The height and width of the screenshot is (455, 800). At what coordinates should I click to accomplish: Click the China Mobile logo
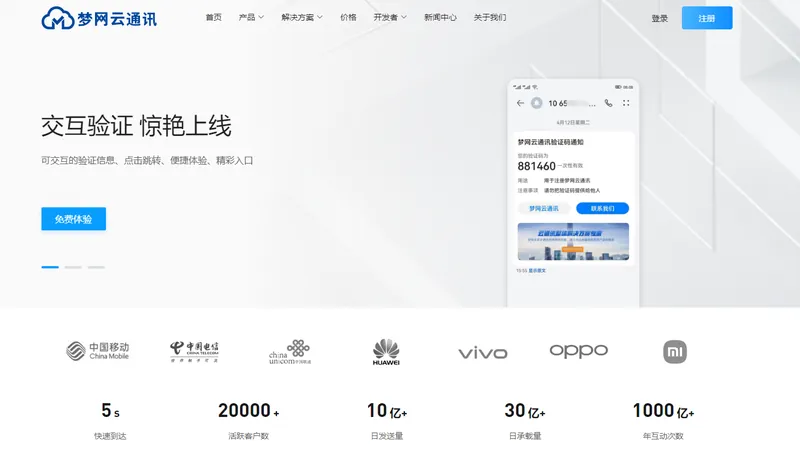point(97,350)
